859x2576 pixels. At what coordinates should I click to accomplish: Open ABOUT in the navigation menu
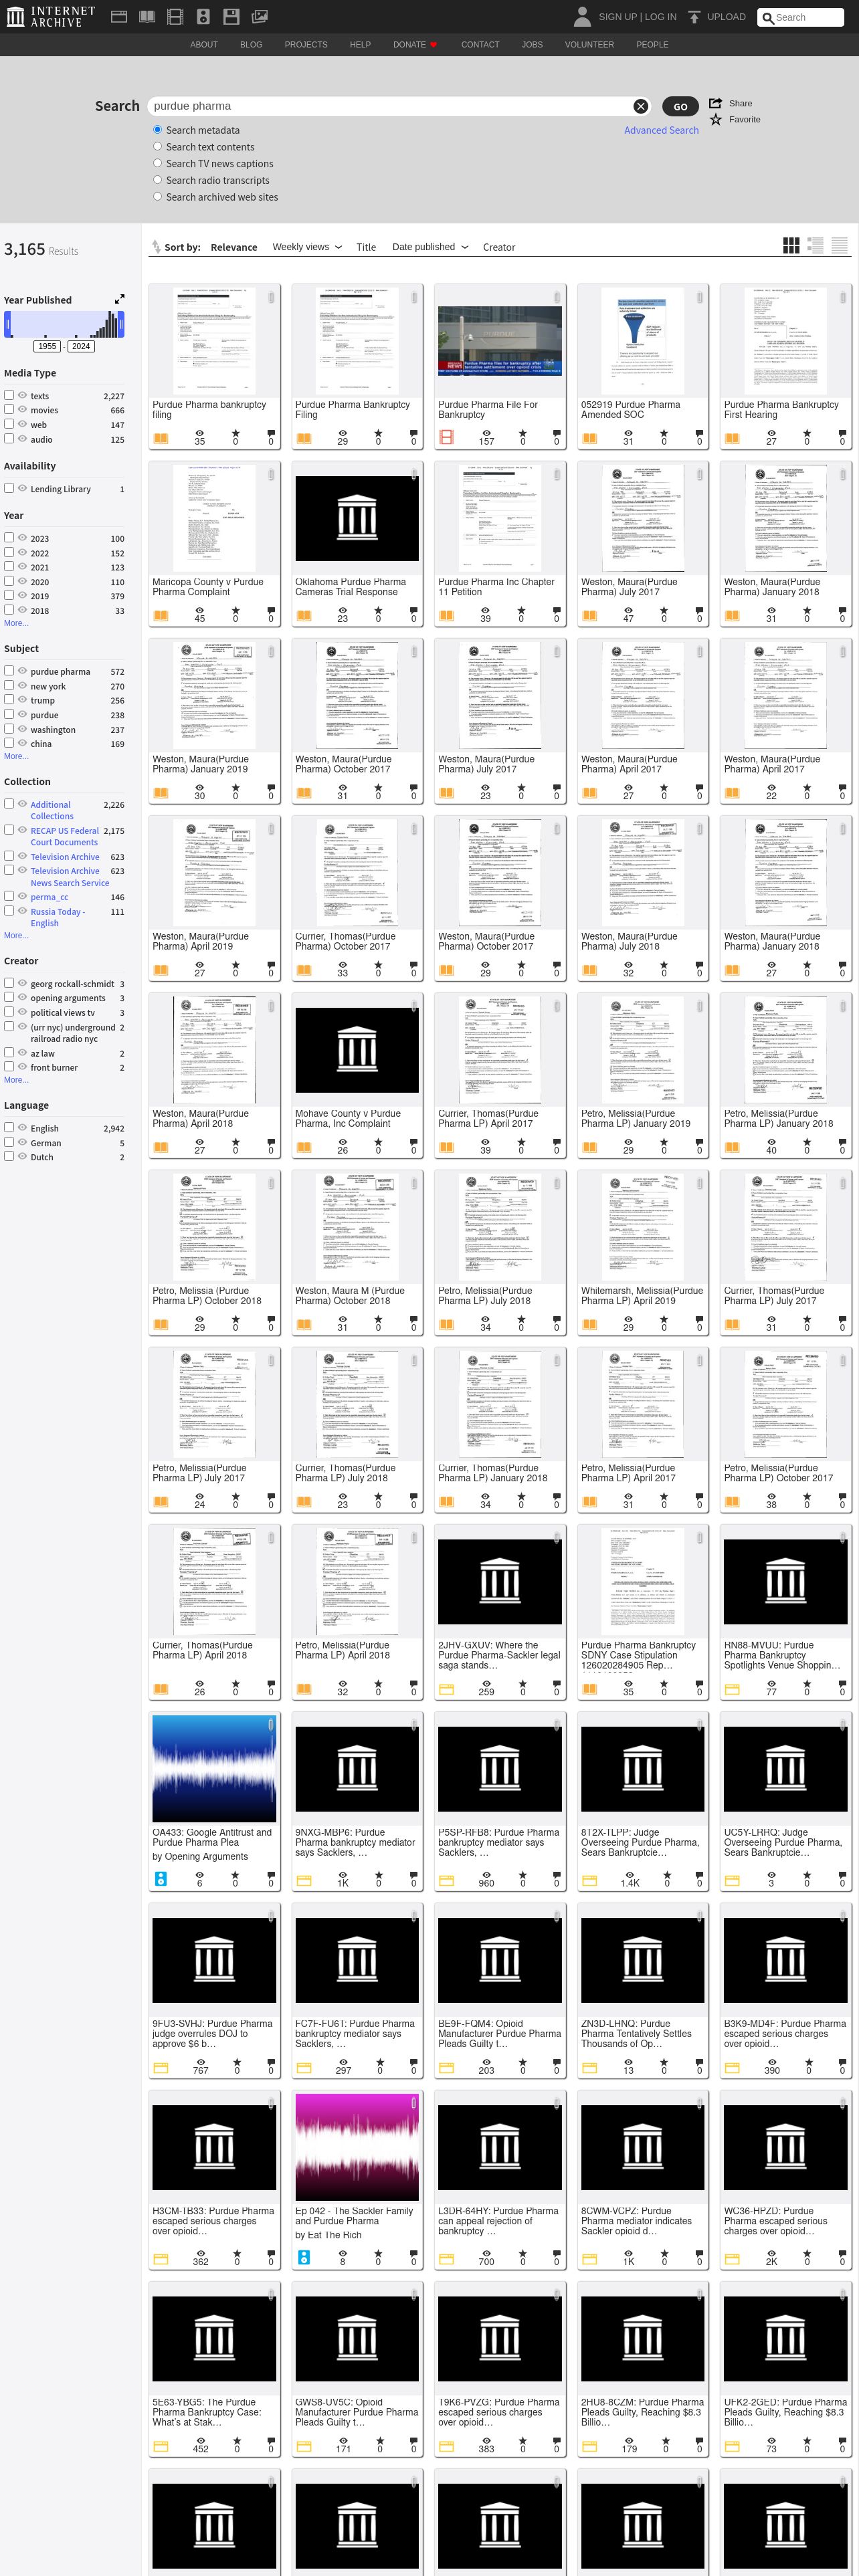pyautogui.click(x=204, y=45)
